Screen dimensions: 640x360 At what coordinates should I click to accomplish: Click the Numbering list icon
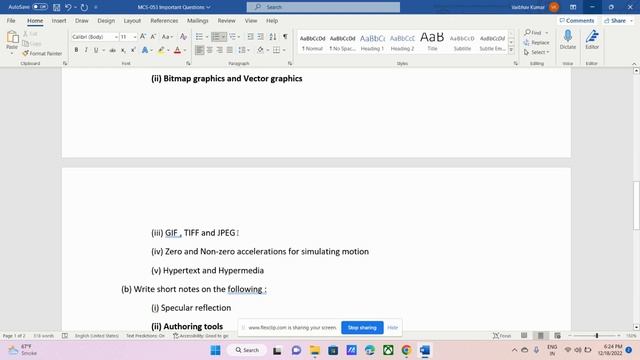coord(216,37)
